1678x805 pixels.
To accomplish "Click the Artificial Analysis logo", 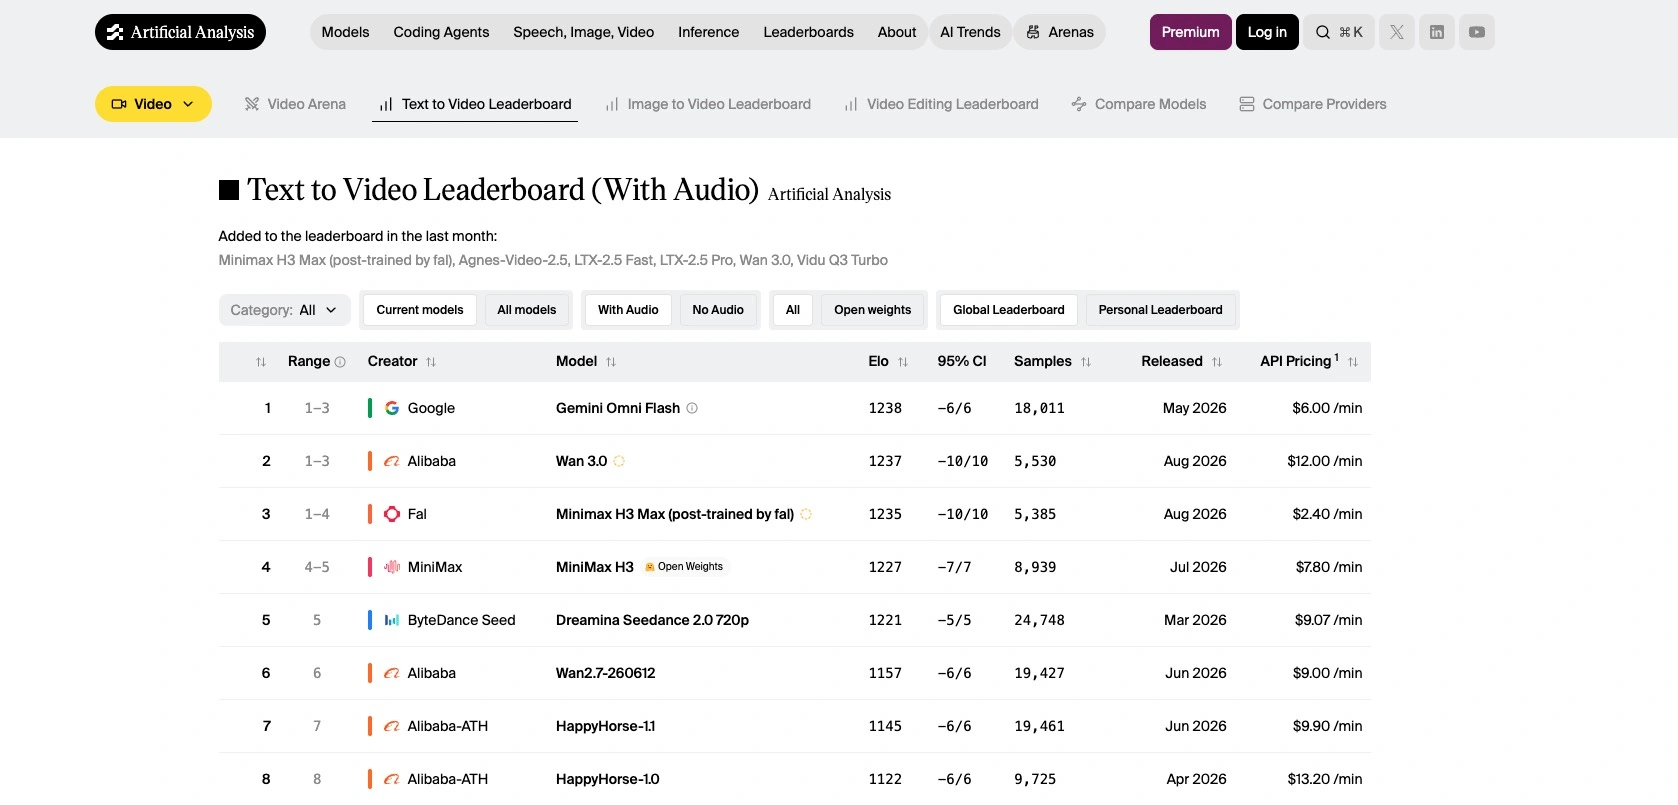I will (x=180, y=32).
